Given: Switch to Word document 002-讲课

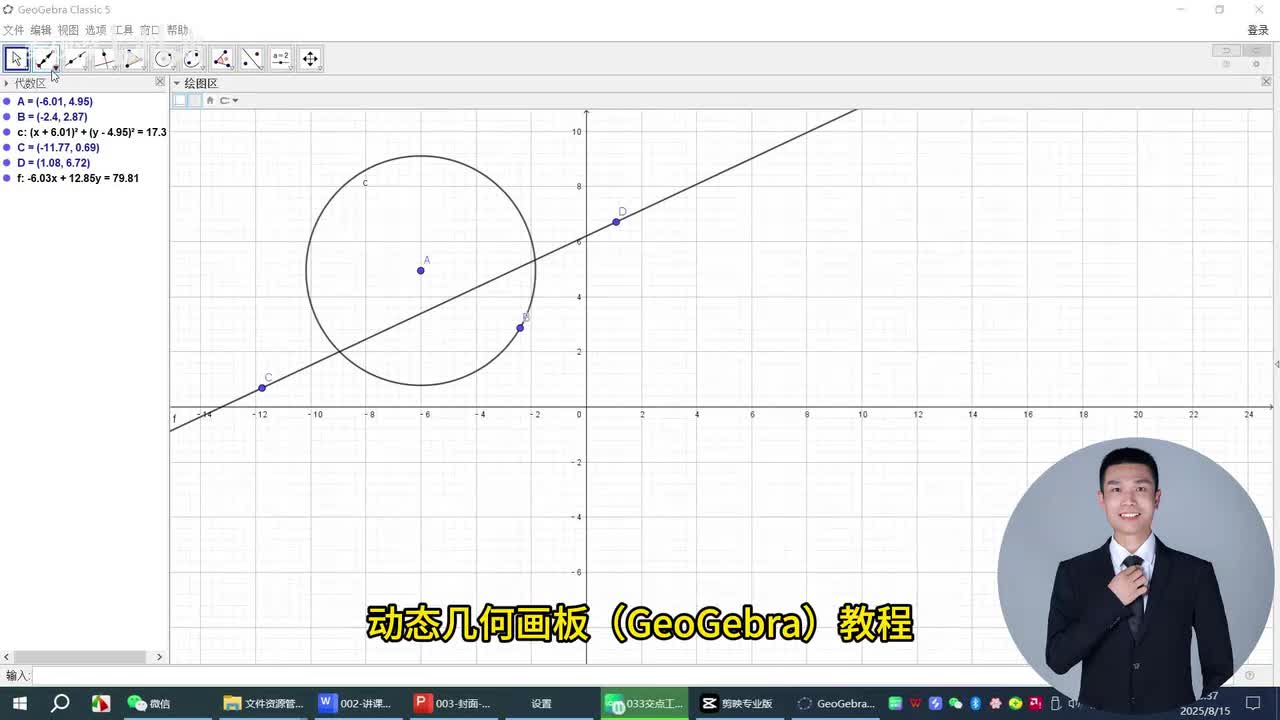Looking at the screenshot, I should (x=357, y=703).
